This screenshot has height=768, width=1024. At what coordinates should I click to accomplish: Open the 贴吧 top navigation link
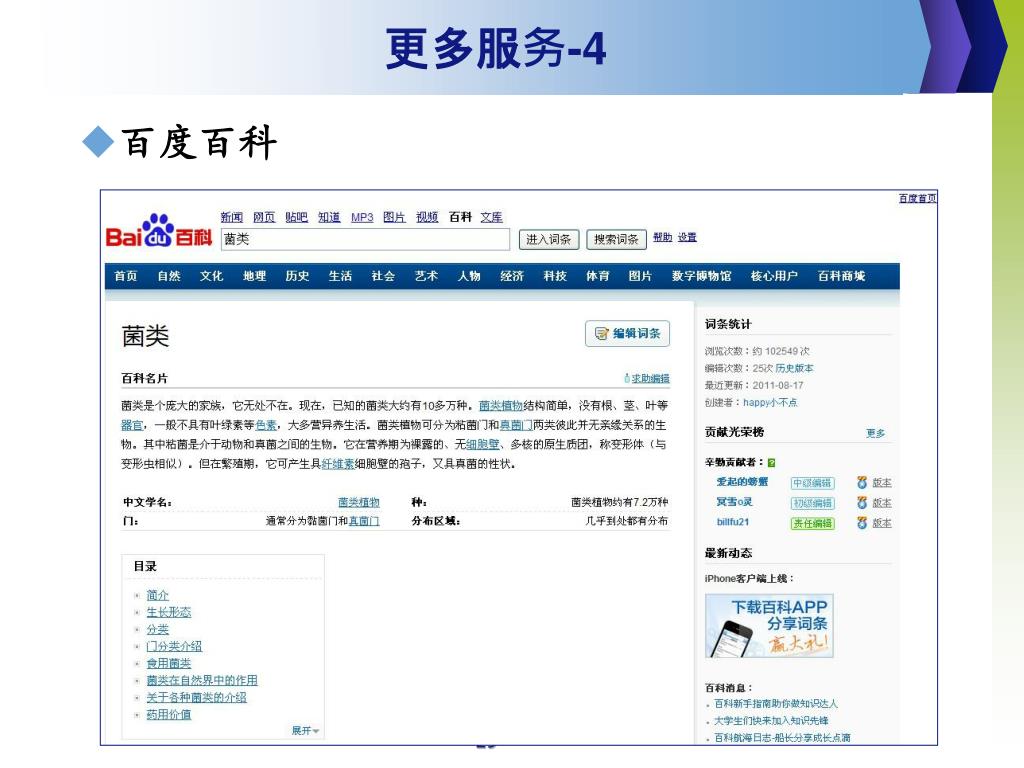tap(296, 217)
